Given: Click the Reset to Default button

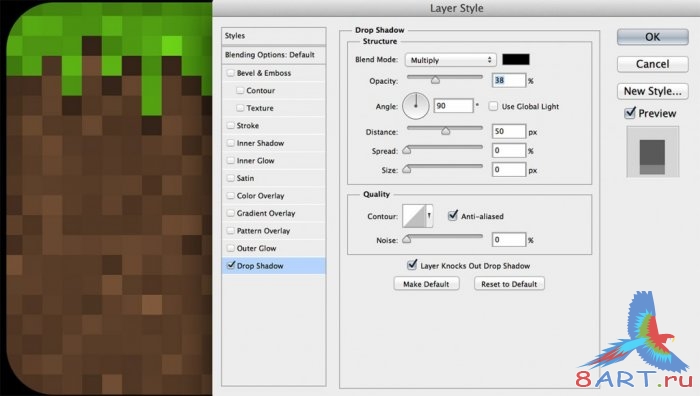Looking at the screenshot, I should pos(509,284).
